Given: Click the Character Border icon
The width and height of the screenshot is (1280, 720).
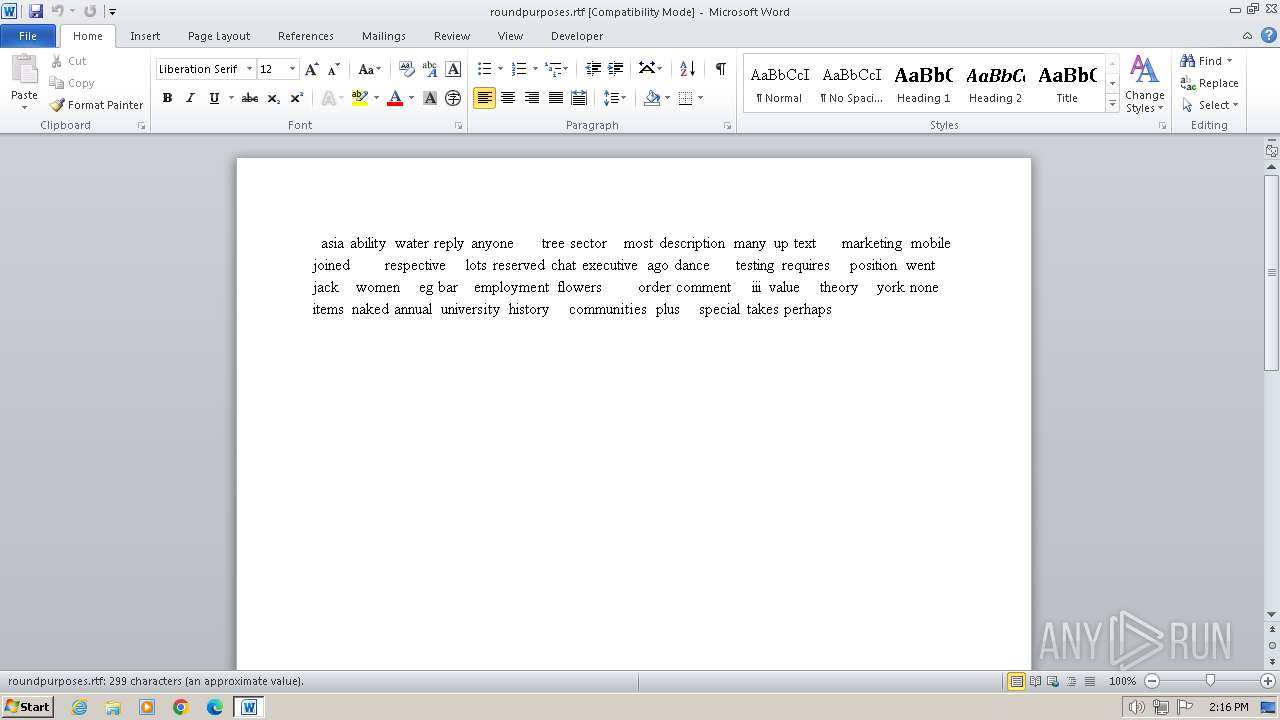Looking at the screenshot, I should coord(453,69).
